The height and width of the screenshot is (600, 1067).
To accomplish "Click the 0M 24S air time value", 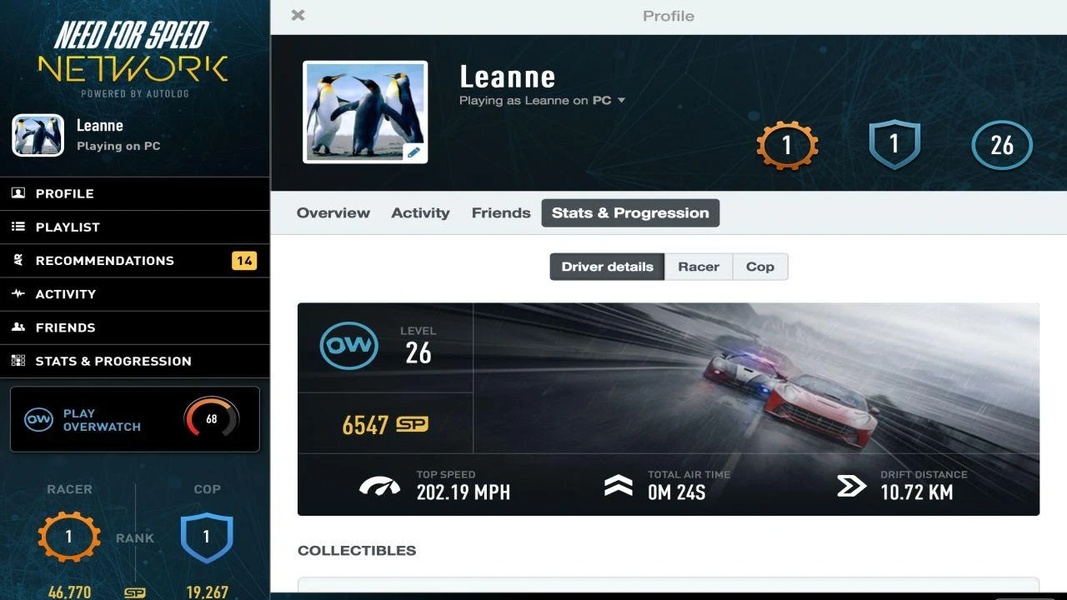I will [x=676, y=493].
